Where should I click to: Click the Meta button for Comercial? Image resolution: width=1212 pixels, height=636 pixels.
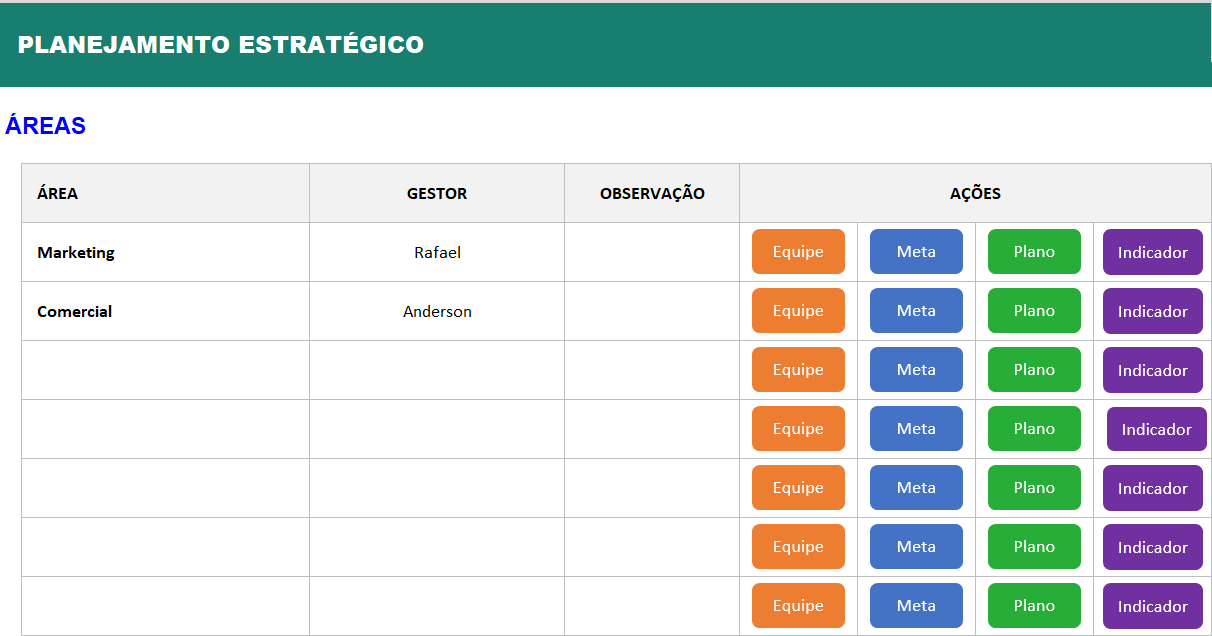click(916, 311)
